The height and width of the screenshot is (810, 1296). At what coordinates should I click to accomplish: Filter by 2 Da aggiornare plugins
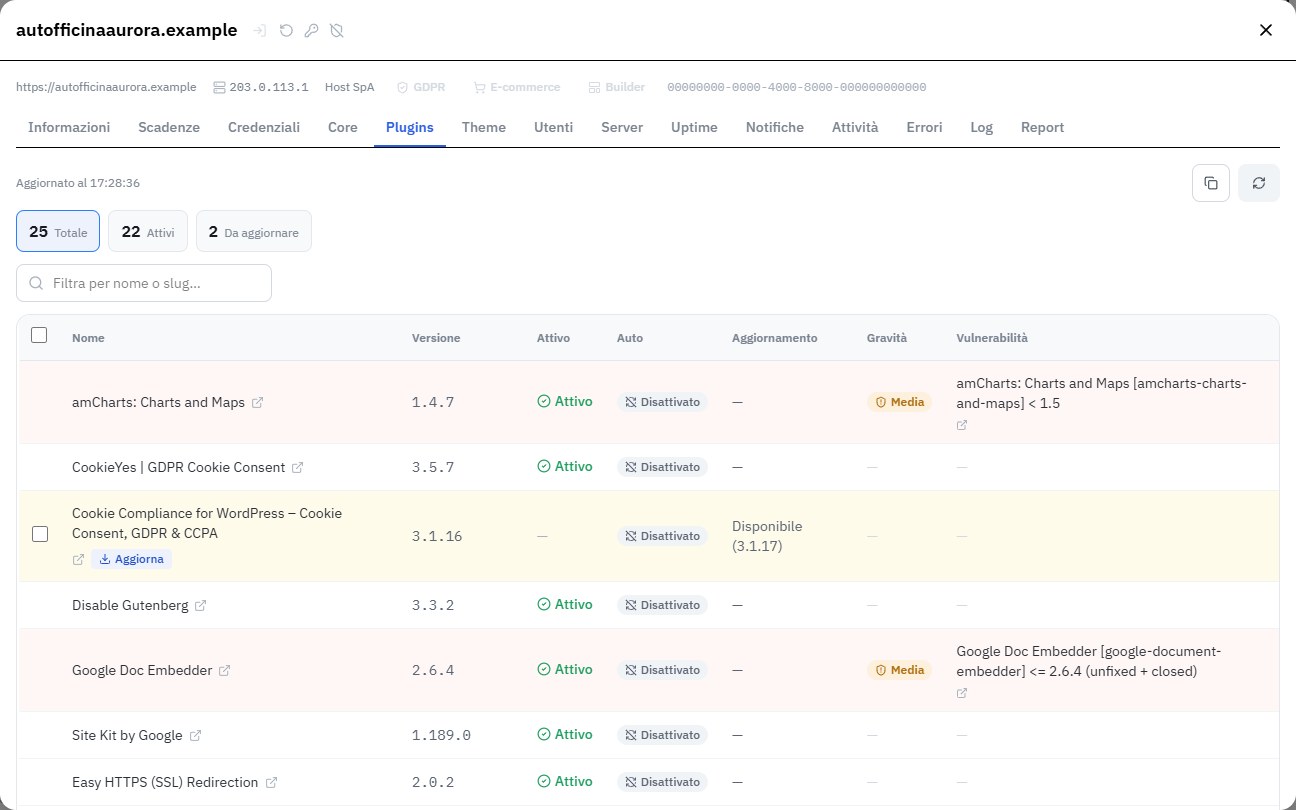254,231
